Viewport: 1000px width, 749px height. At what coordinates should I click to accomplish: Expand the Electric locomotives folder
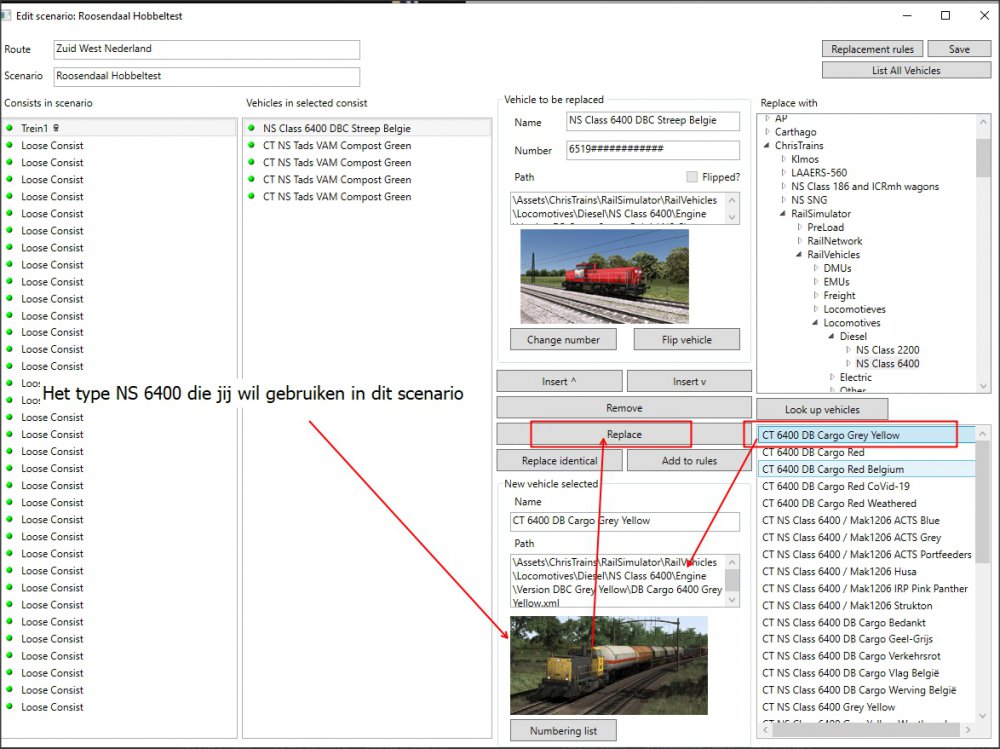click(832, 377)
